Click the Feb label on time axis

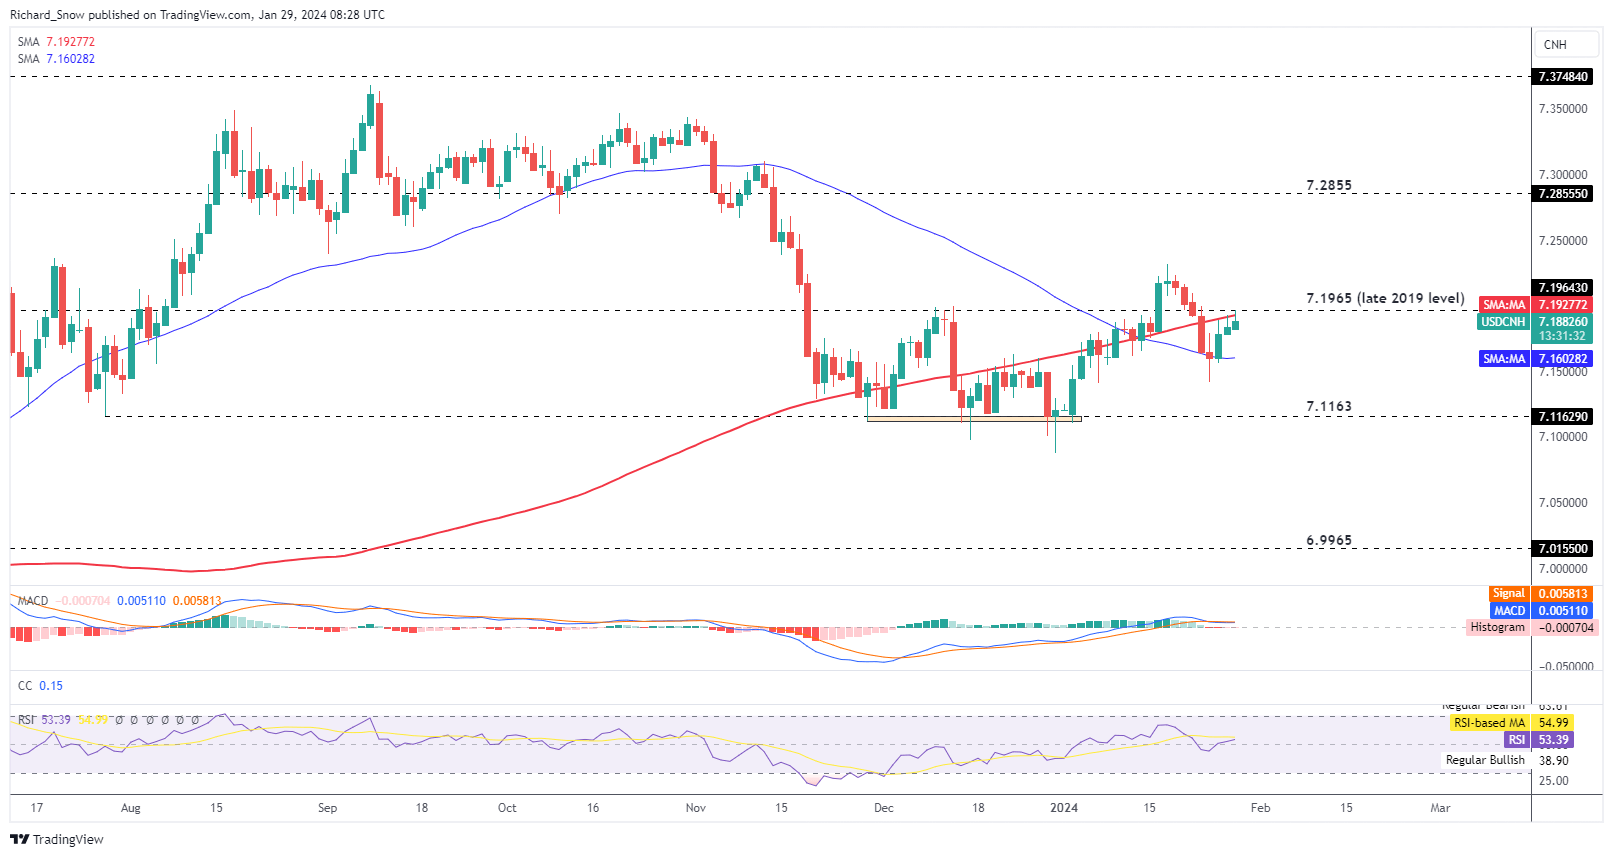point(1260,808)
